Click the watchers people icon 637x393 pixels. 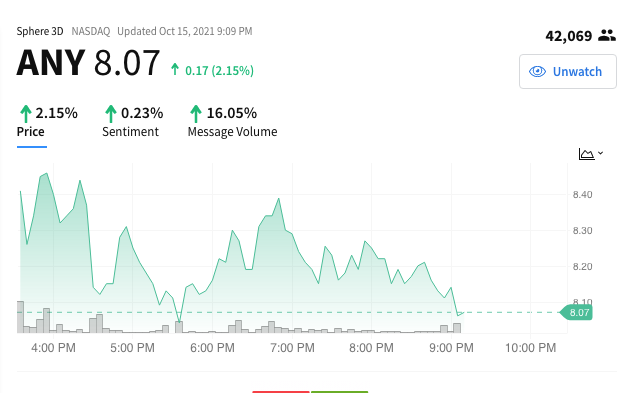pos(607,36)
